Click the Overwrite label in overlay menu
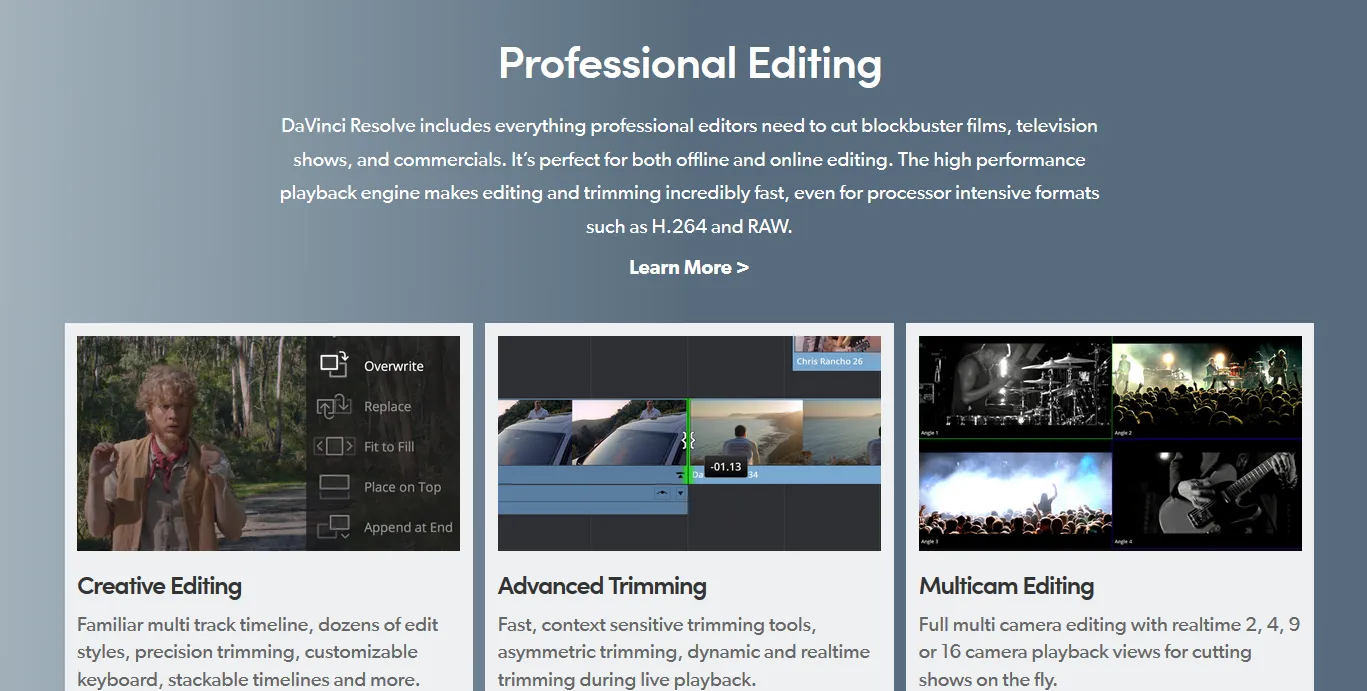This screenshot has height=691, width=1367. 394,366
